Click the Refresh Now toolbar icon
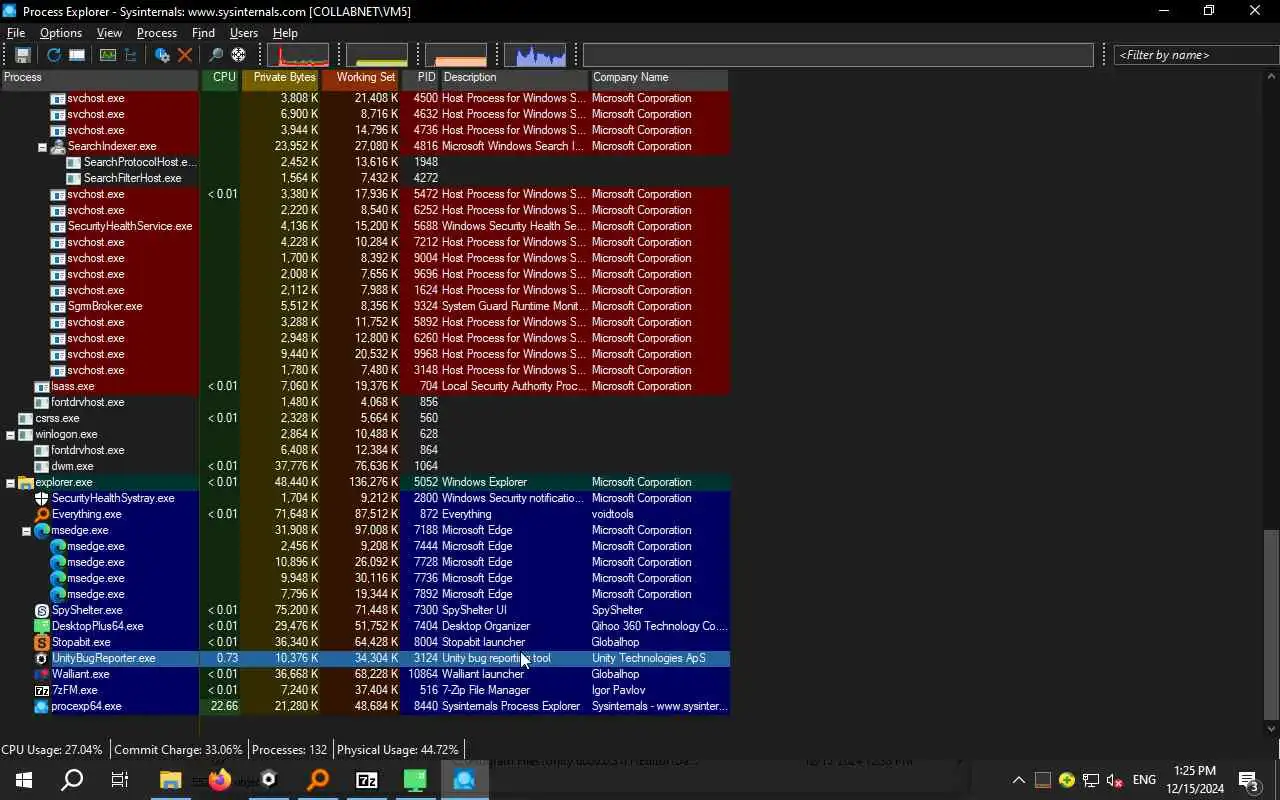Screen dimensions: 1280x800 (x=53, y=55)
